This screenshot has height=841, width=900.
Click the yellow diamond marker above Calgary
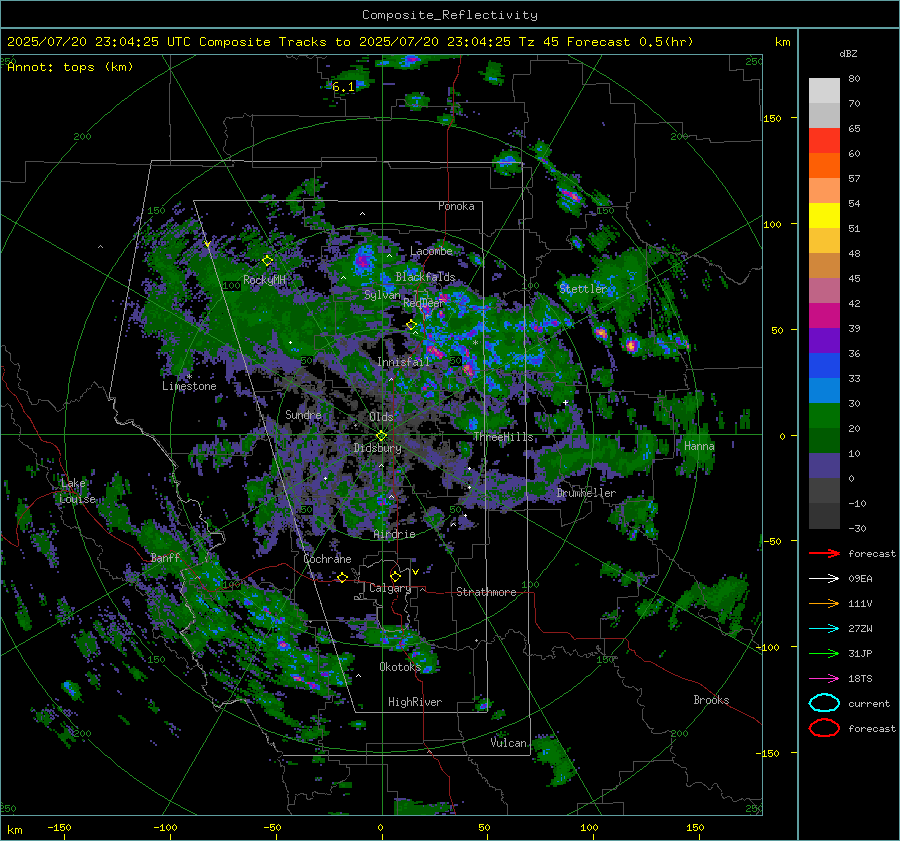click(395, 576)
